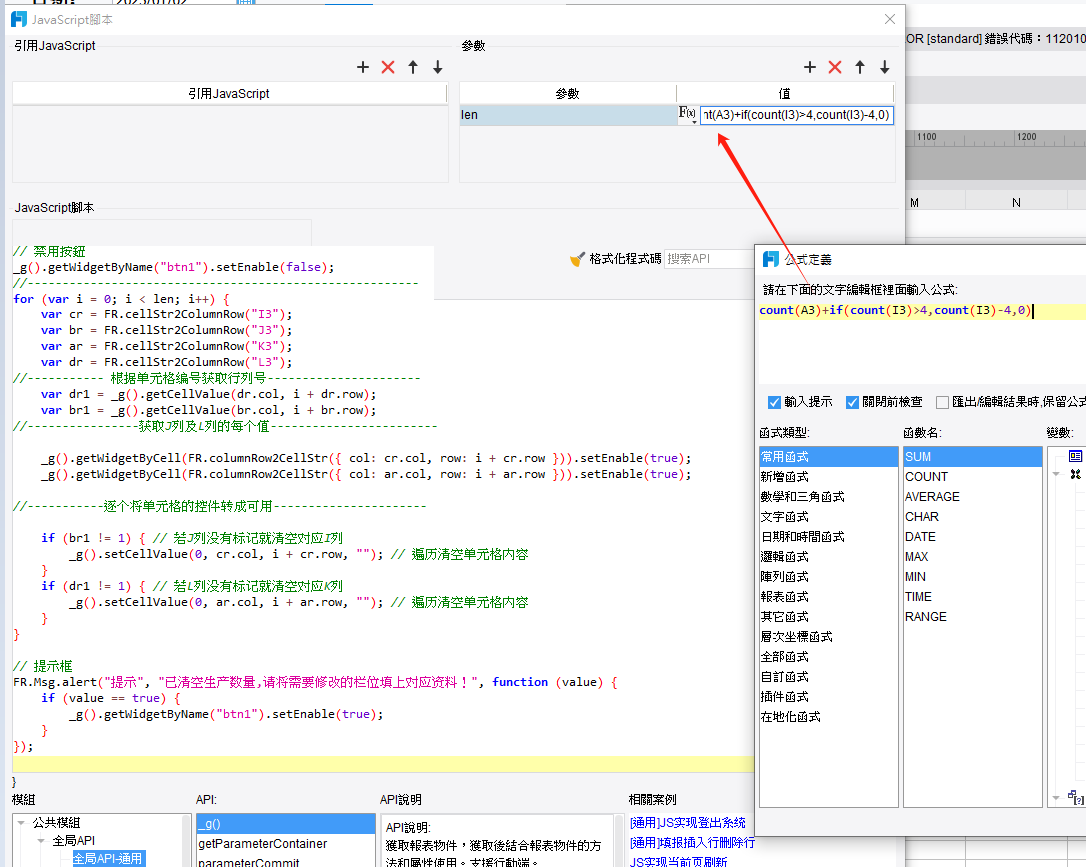Pick the COUNT function
This screenshot has height=867, width=1086.
[x=972, y=477]
